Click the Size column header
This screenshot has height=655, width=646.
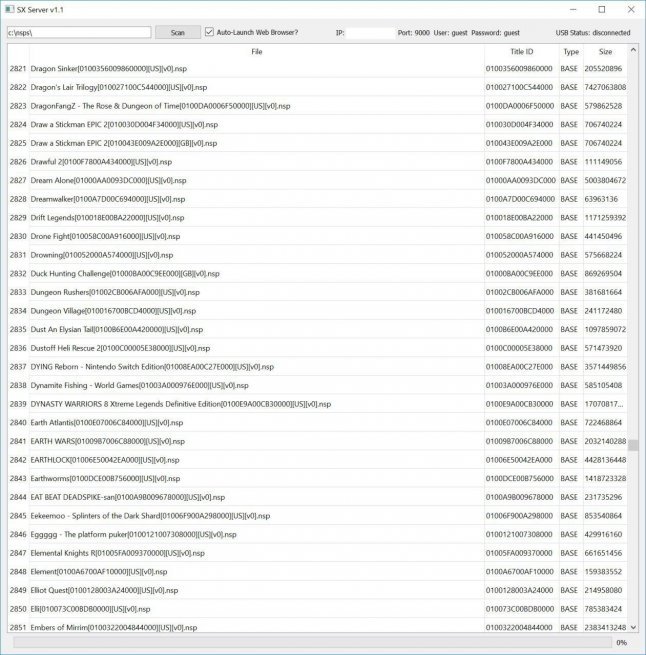pyautogui.click(x=605, y=51)
